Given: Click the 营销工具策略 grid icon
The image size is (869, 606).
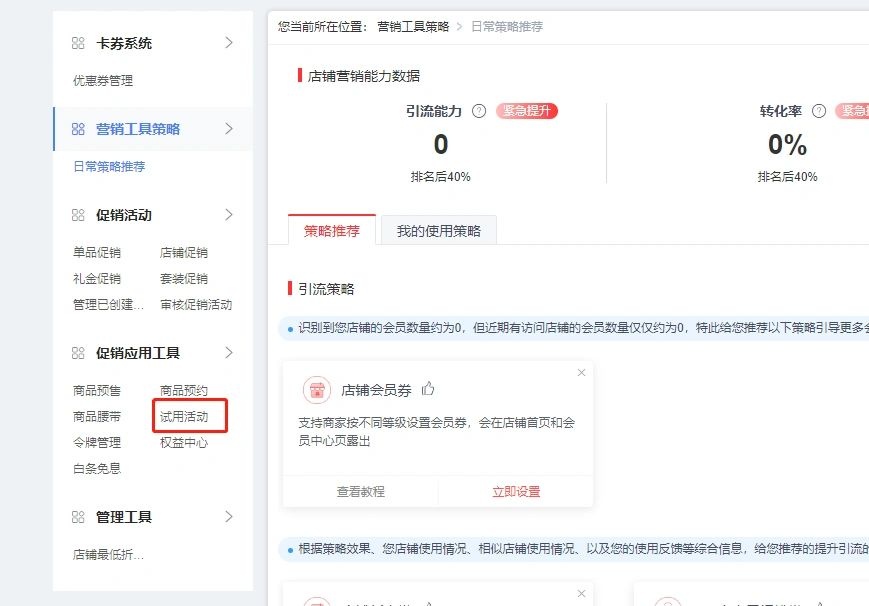Looking at the screenshot, I should (78, 129).
